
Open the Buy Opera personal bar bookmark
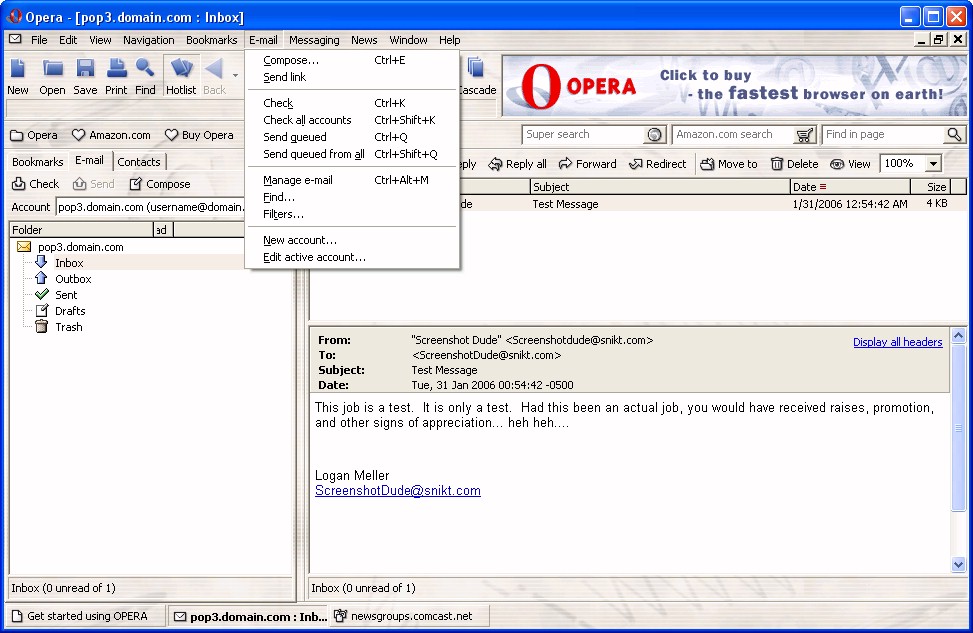199,135
